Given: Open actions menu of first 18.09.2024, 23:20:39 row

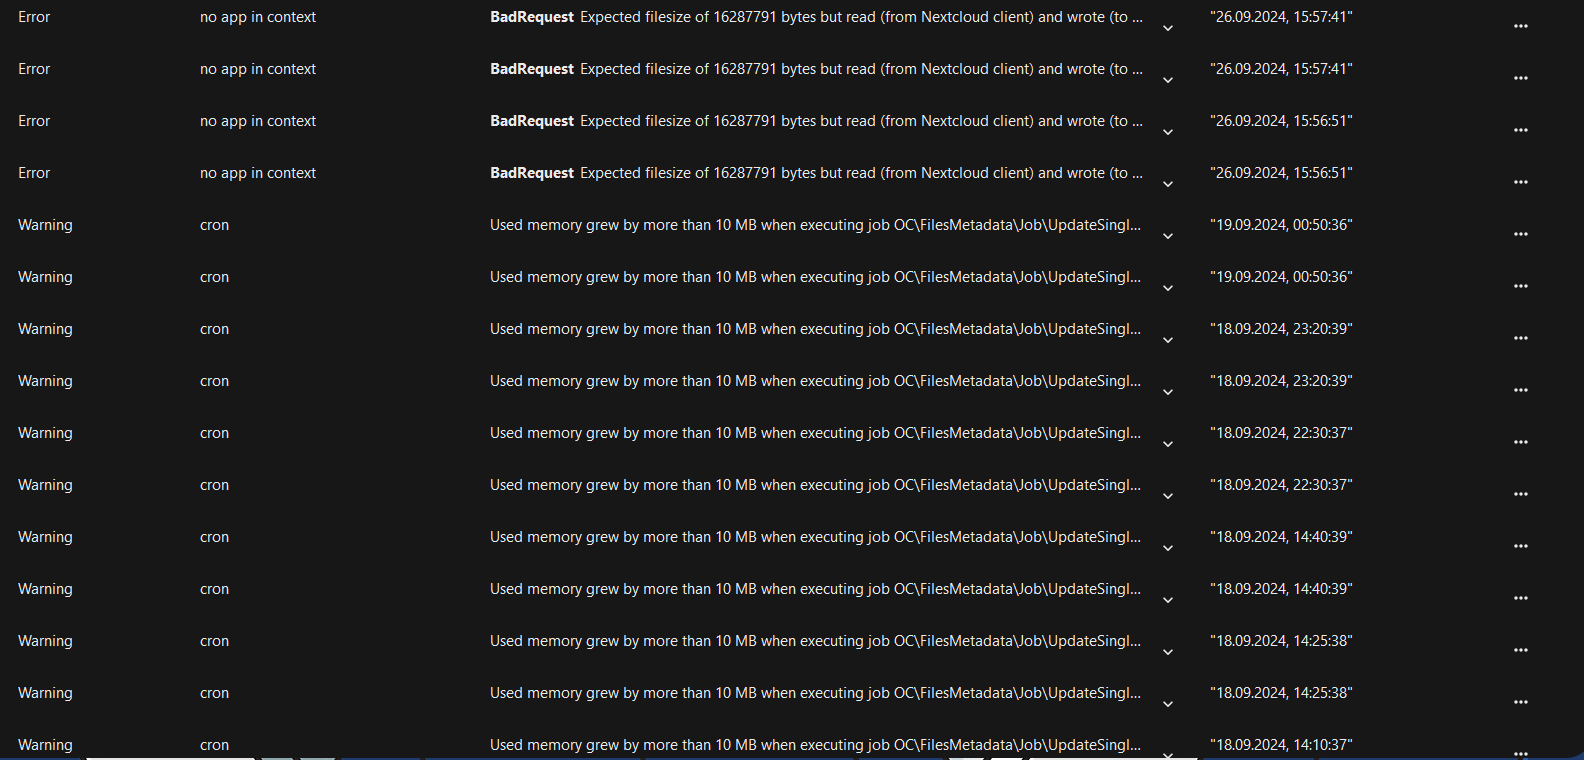Looking at the screenshot, I should click(x=1520, y=339).
